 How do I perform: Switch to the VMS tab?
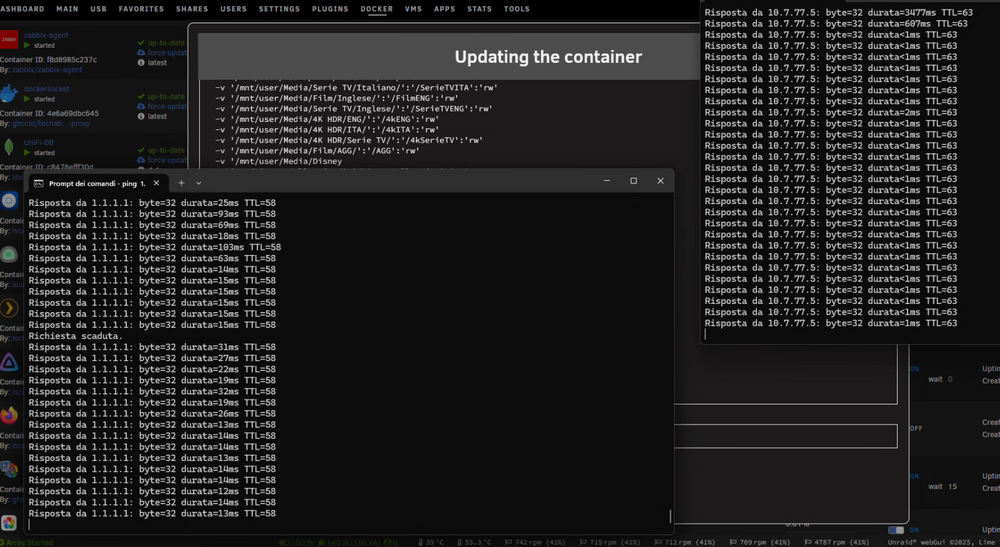413,9
